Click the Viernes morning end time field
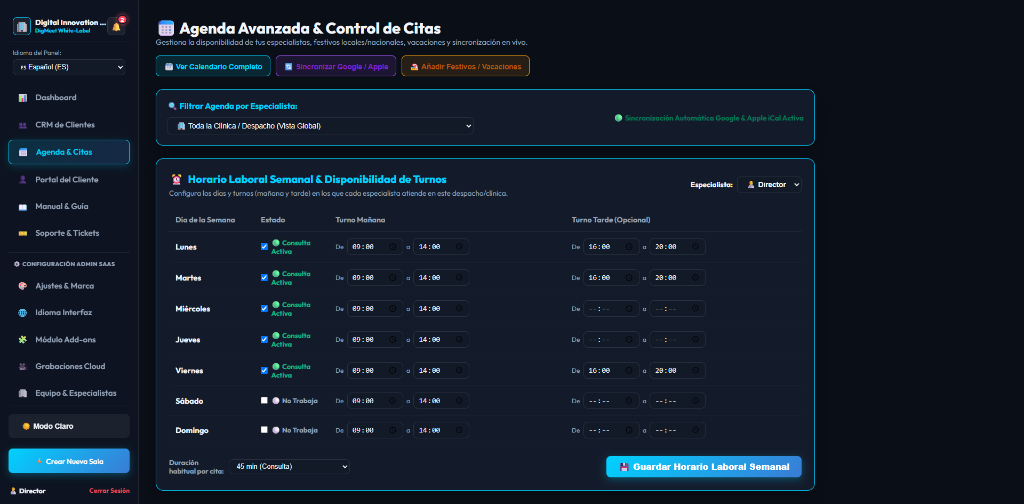This screenshot has height=504, width=1024. (x=441, y=370)
